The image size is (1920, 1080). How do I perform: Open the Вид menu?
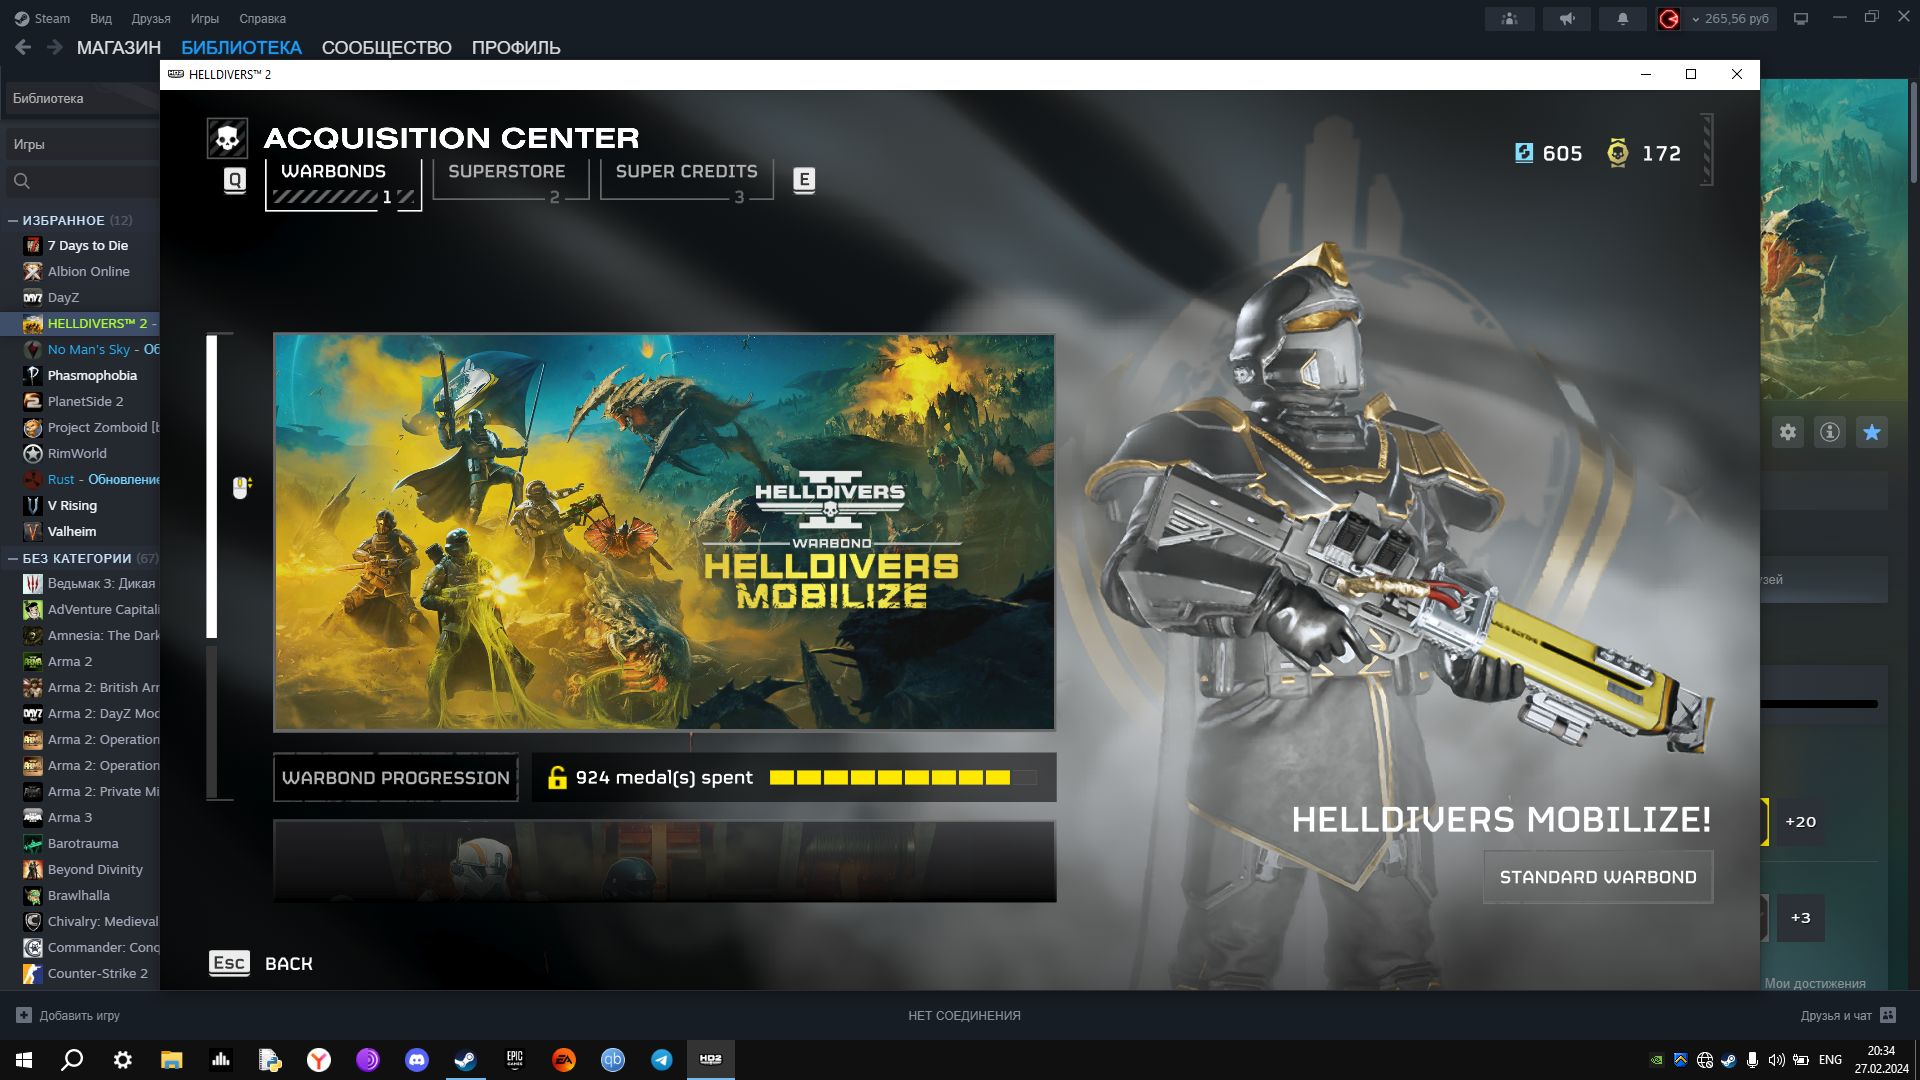[x=101, y=18]
